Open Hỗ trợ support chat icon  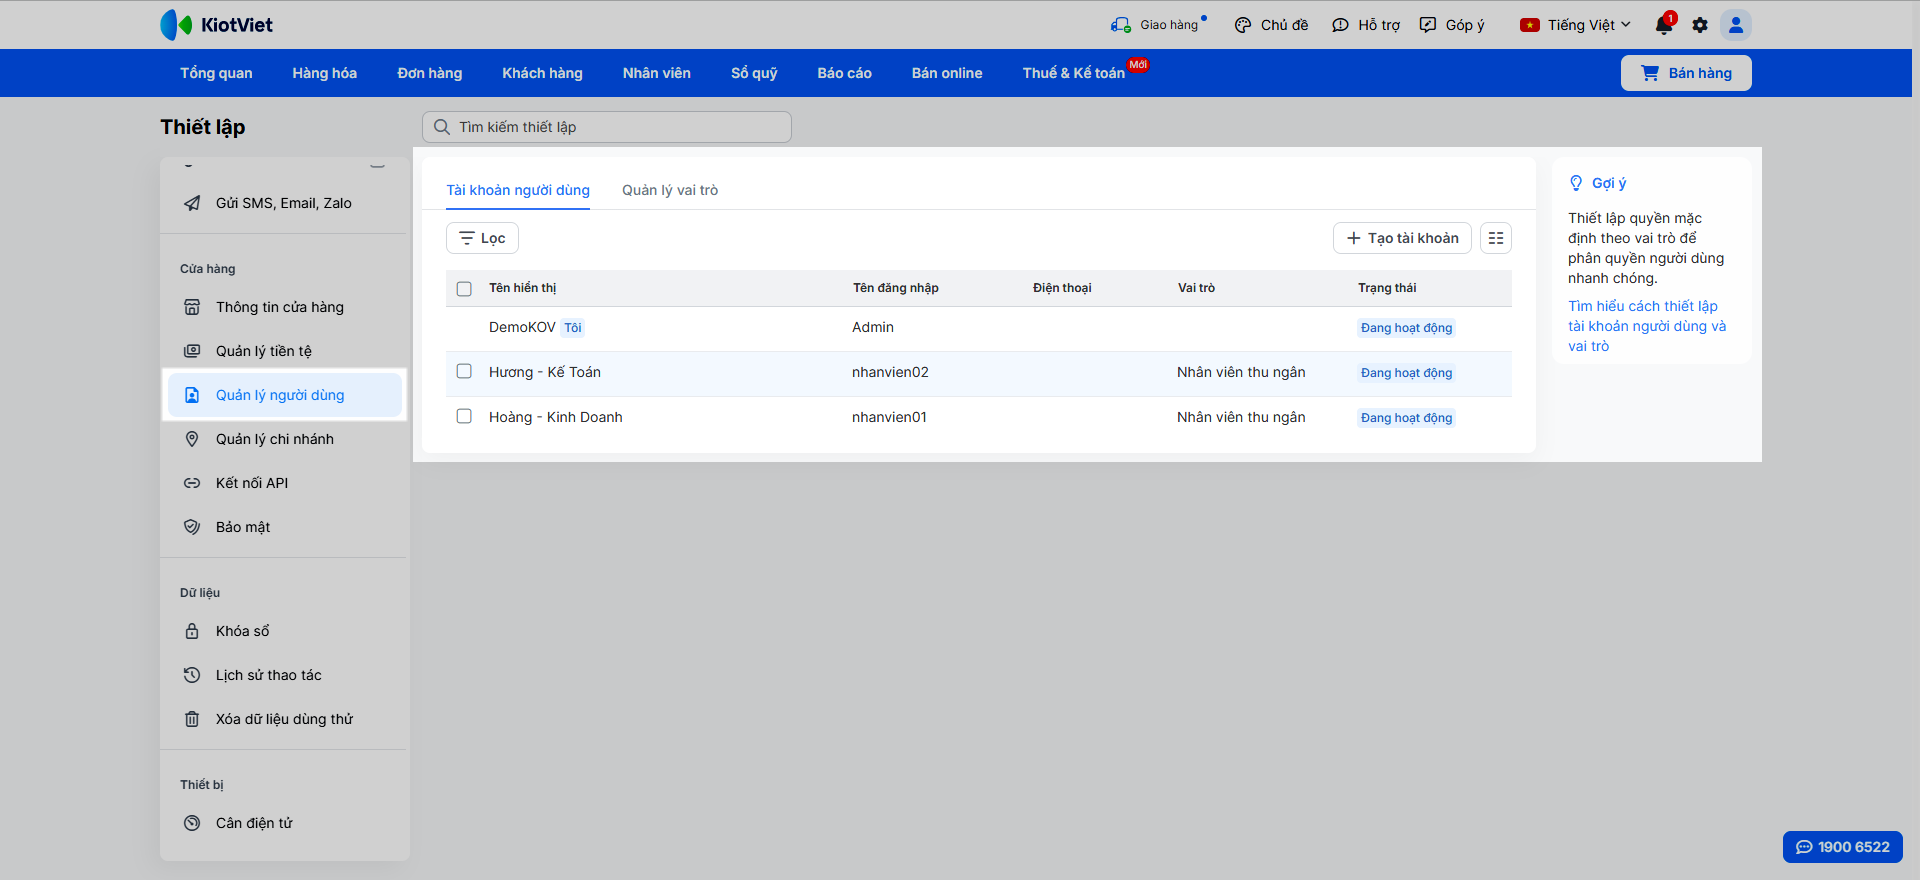pyautogui.click(x=1340, y=25)
